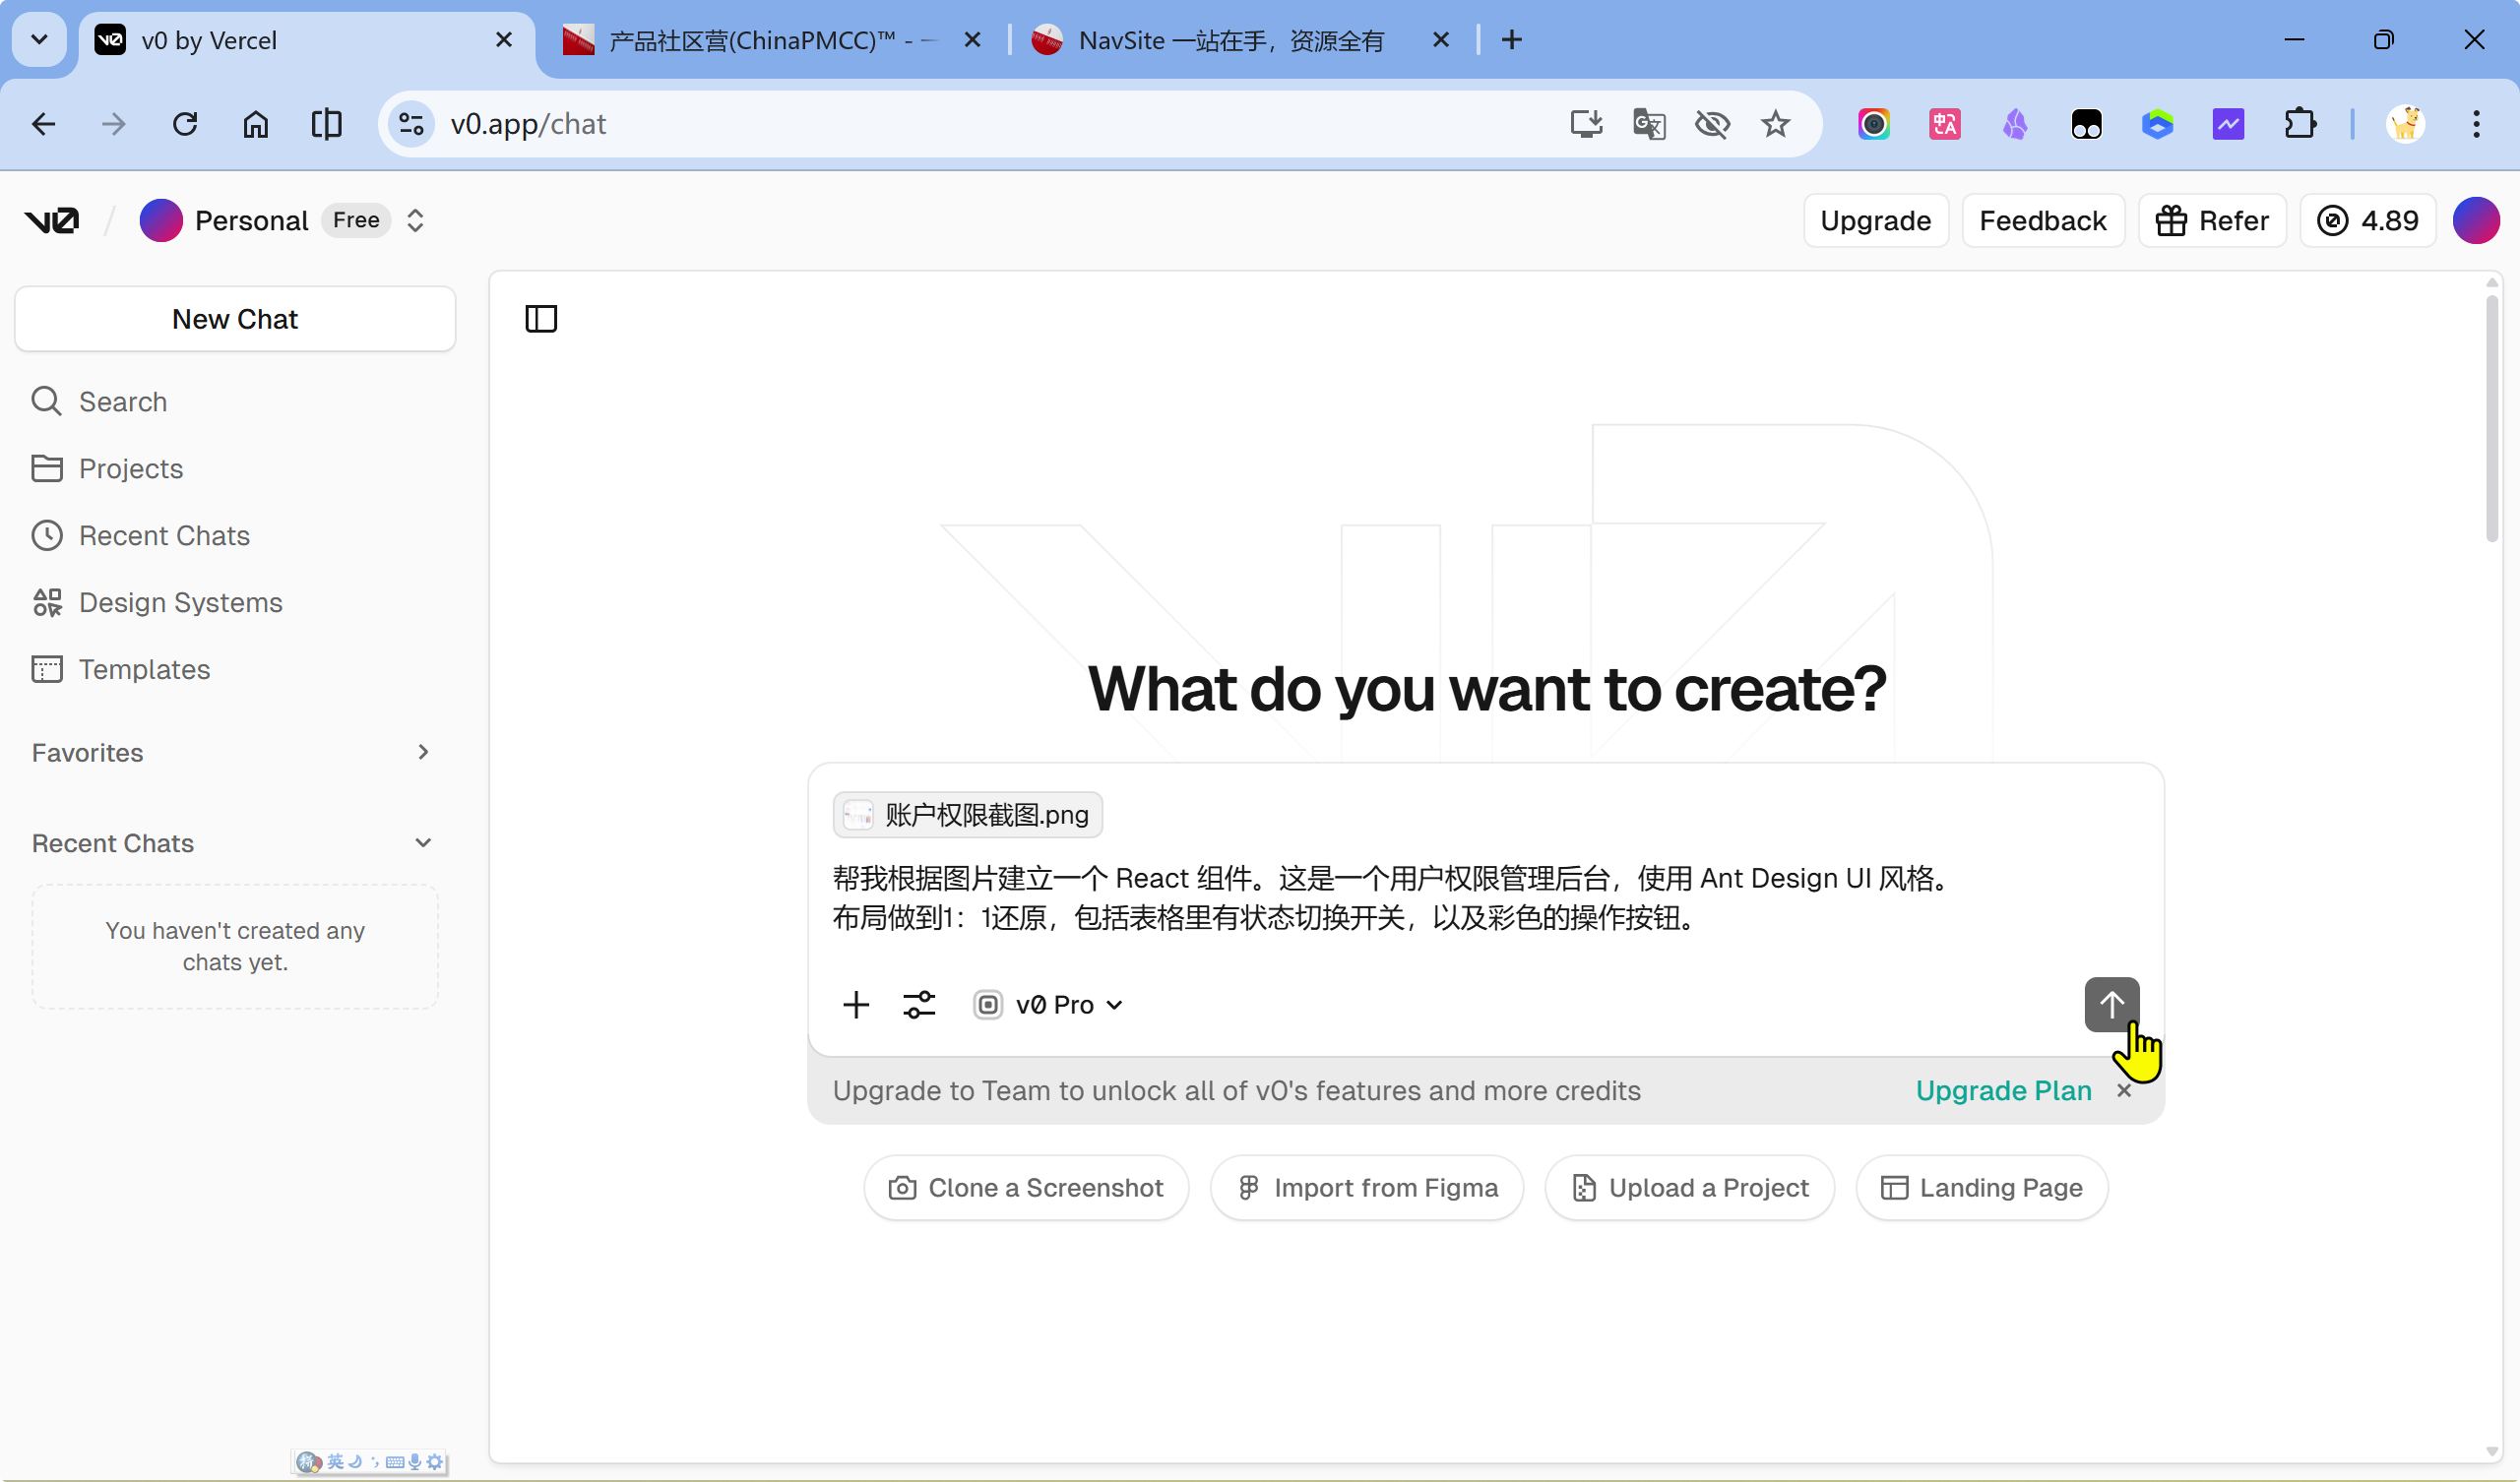The height and width of the screenshot is (1482, 2520).
Task: Open Design Systems in sidebar
Action: pyautogui.click(x=180, y=602)
